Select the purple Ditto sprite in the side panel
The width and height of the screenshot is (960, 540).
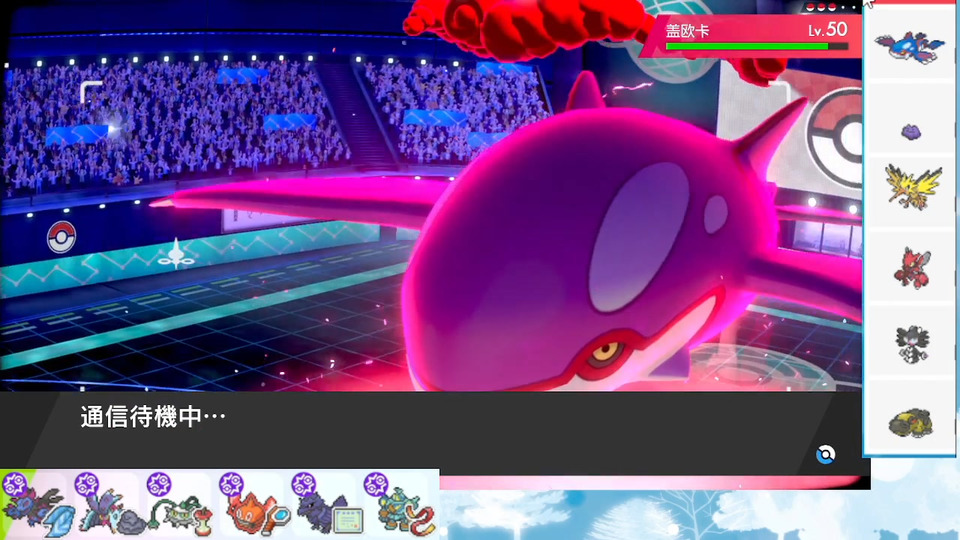(x=912, y=131)
